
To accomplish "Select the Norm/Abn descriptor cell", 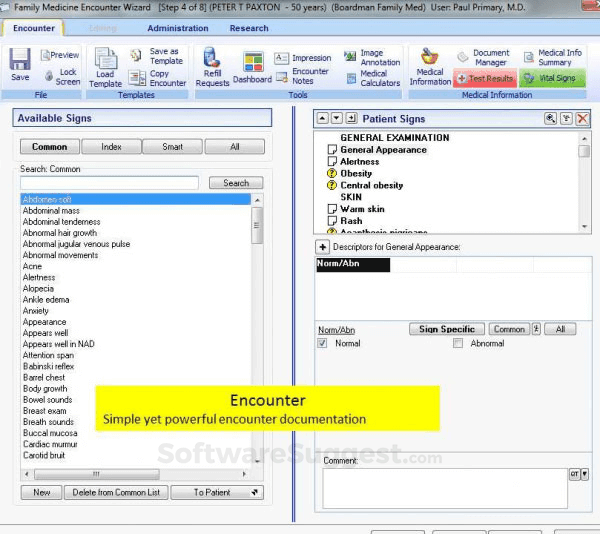I will (x=353, y=264).
